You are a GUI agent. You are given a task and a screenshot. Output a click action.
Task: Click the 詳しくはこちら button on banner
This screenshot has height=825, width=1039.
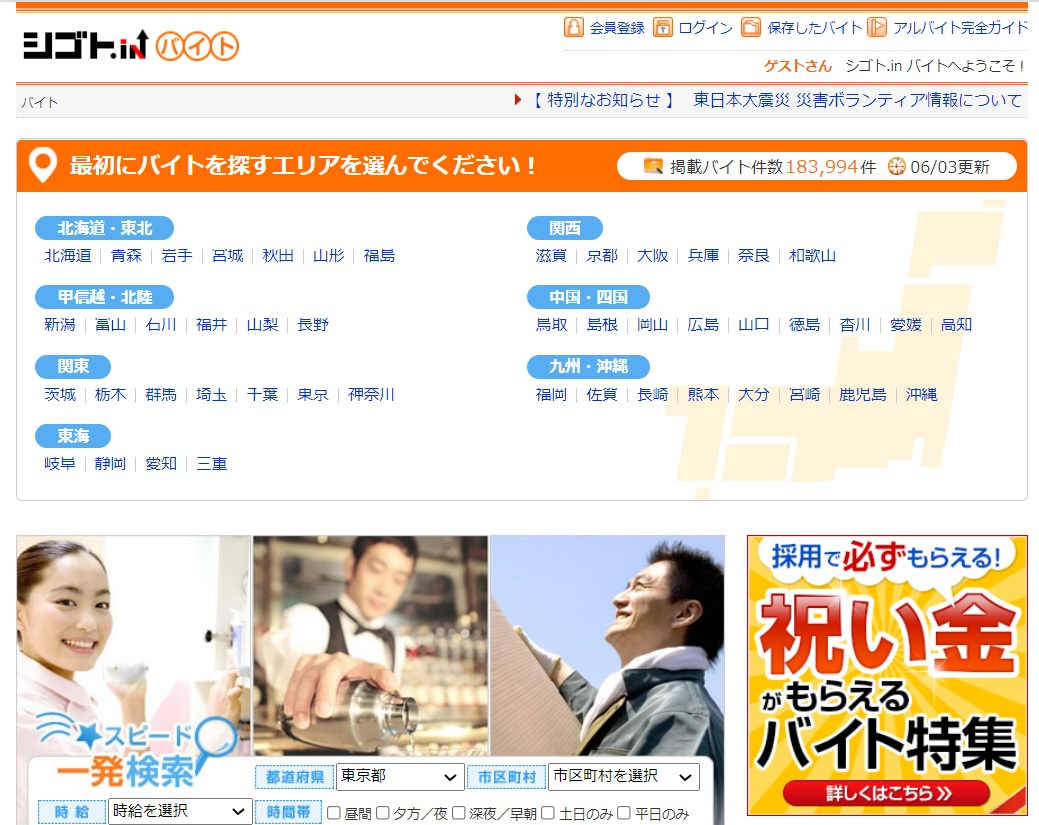(x=887, y=793)
